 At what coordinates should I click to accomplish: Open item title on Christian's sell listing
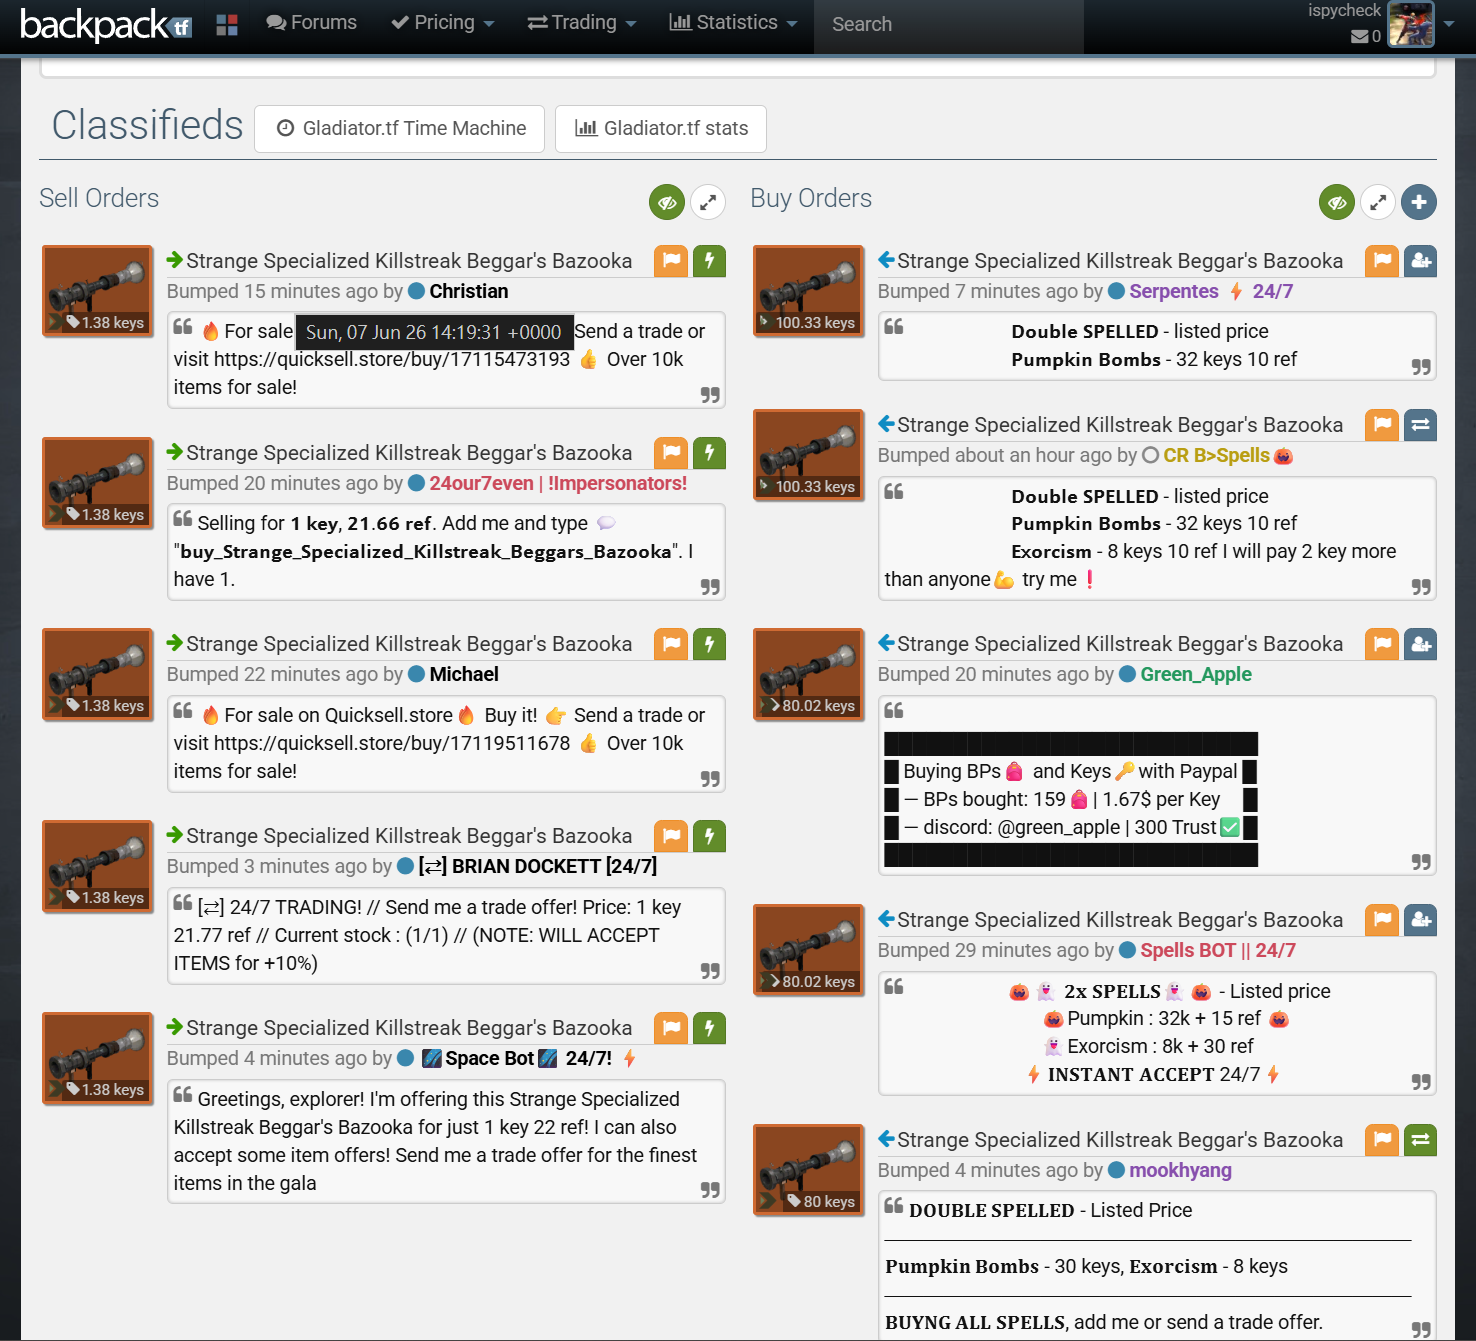pos(409,261)
